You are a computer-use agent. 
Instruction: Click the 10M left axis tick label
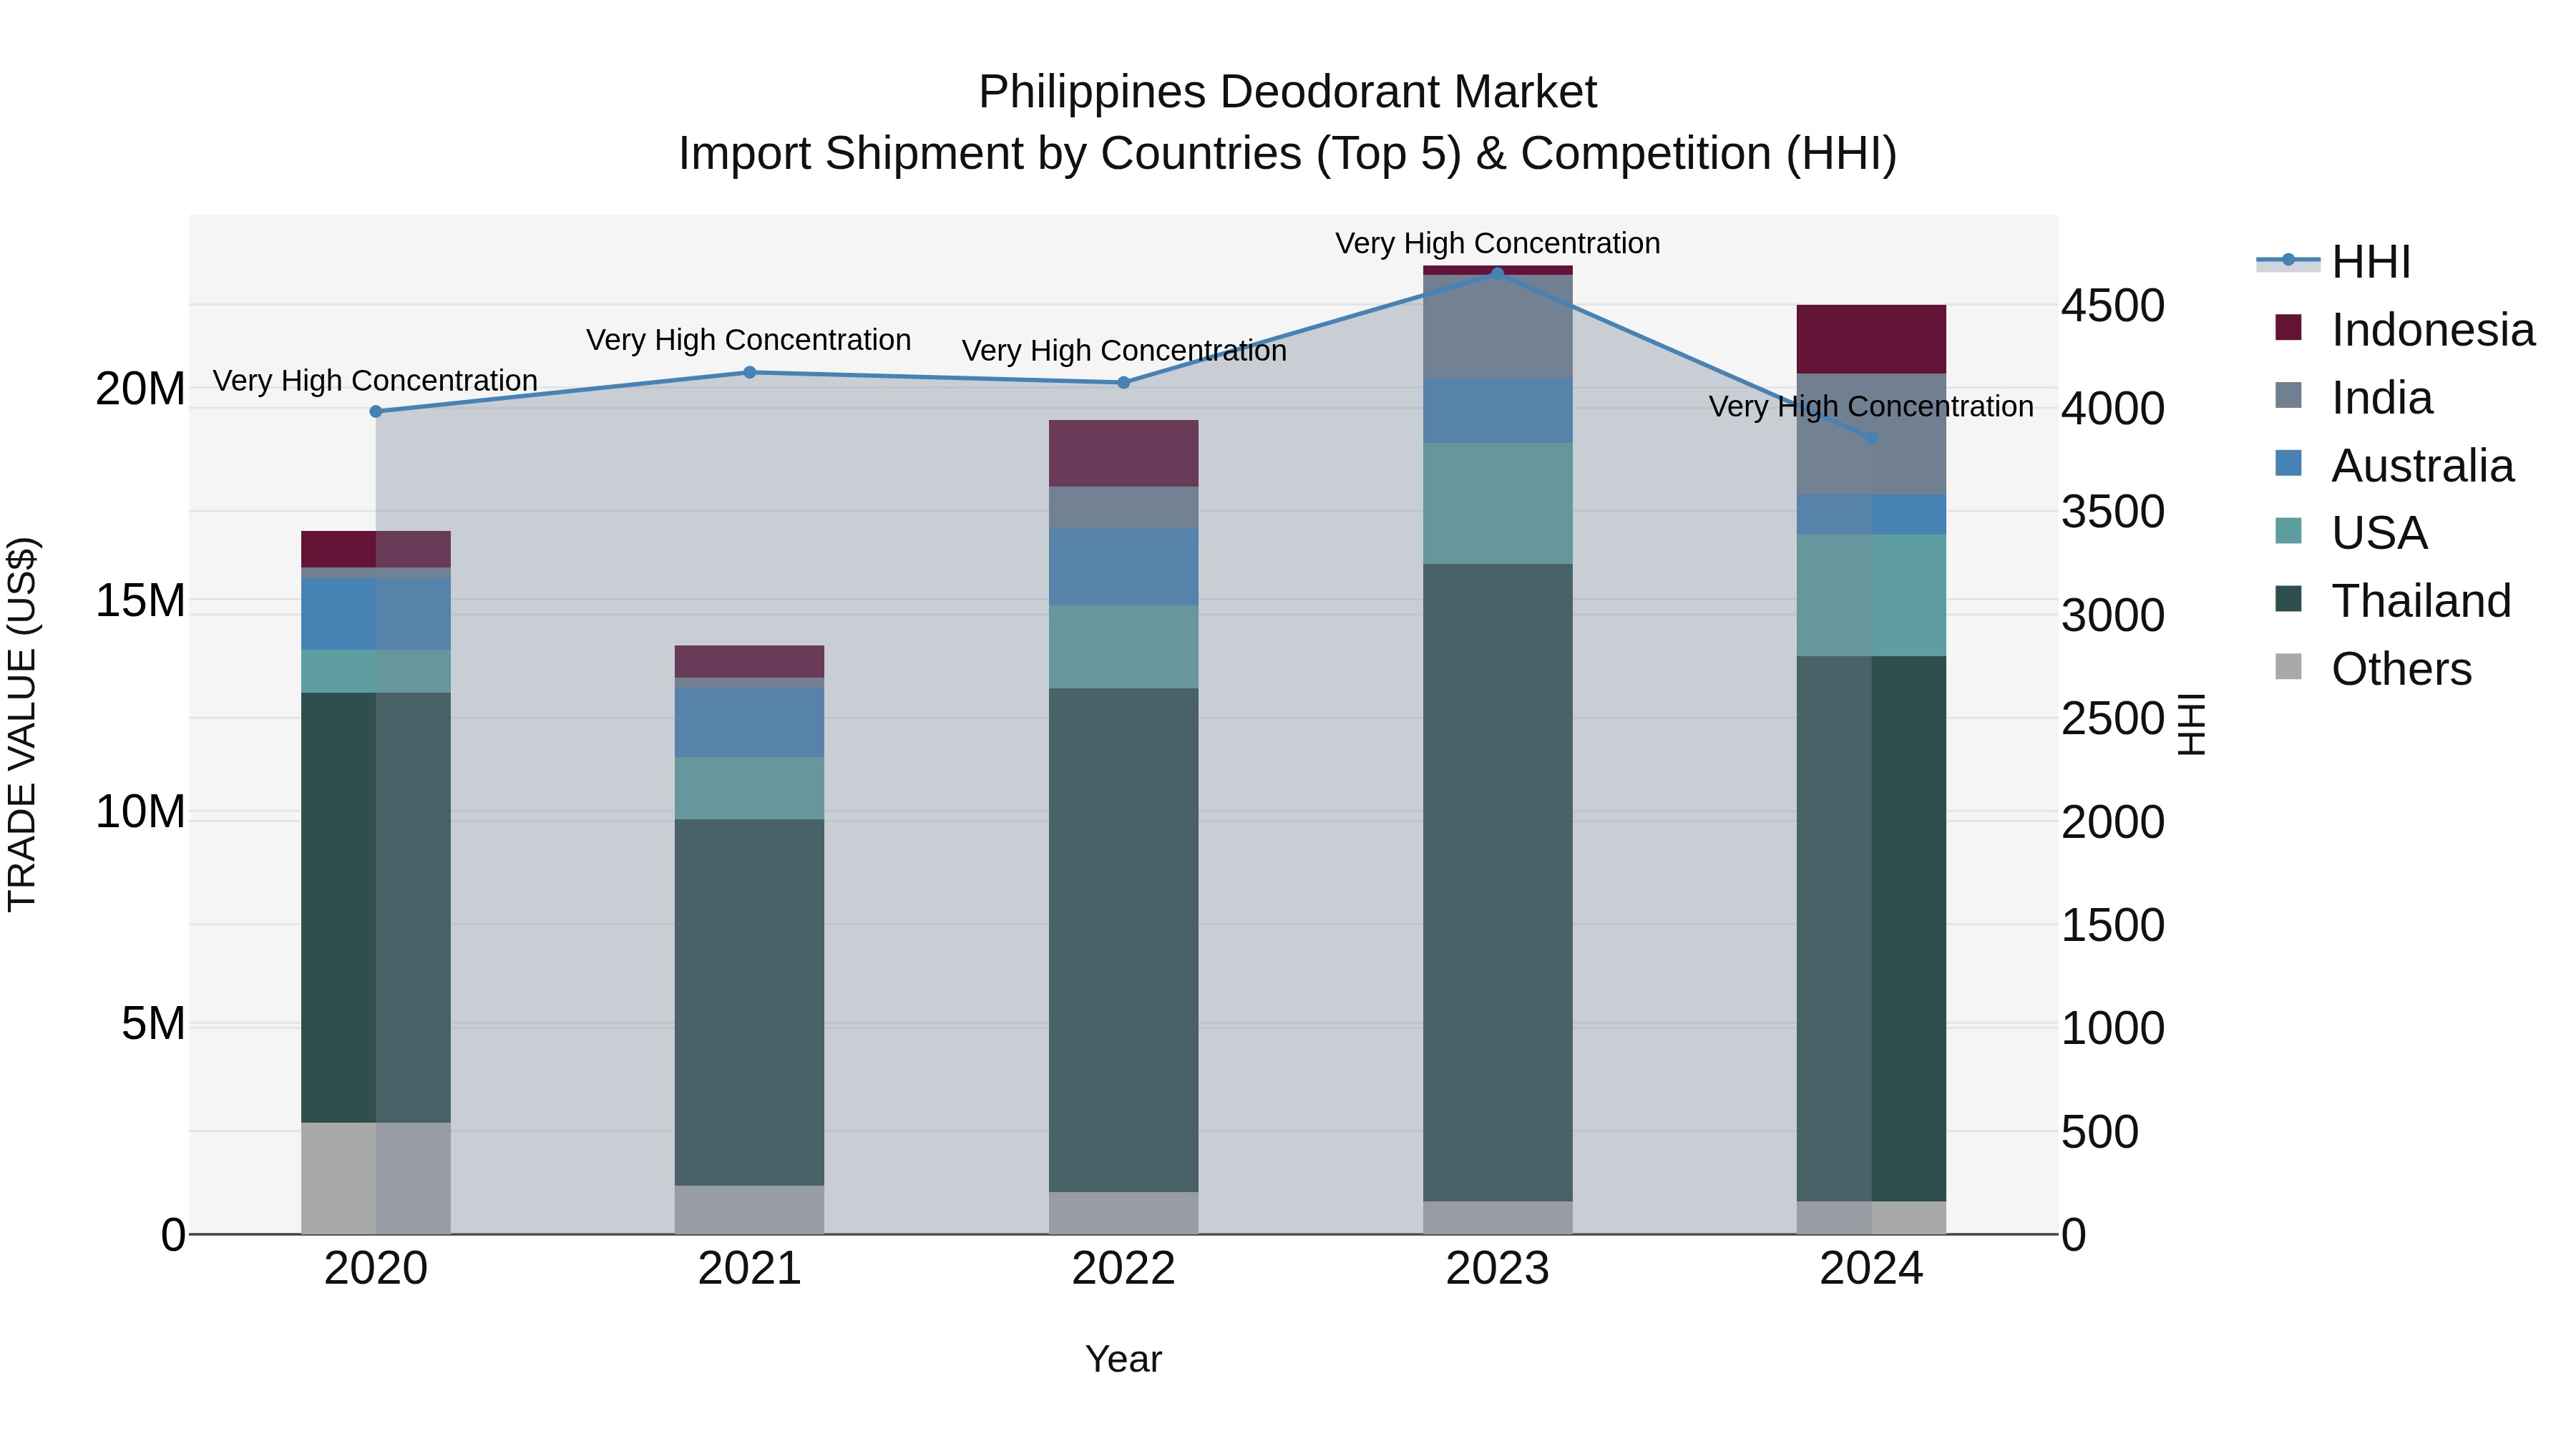point(141,812)
